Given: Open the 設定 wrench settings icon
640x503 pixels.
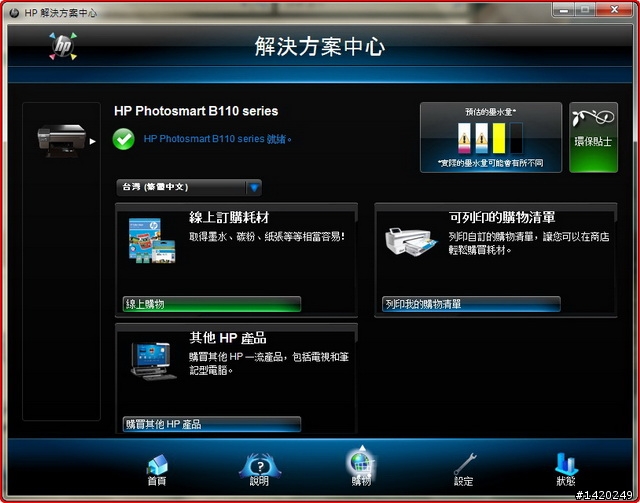Looking at the screenshot, I should 464,469.
